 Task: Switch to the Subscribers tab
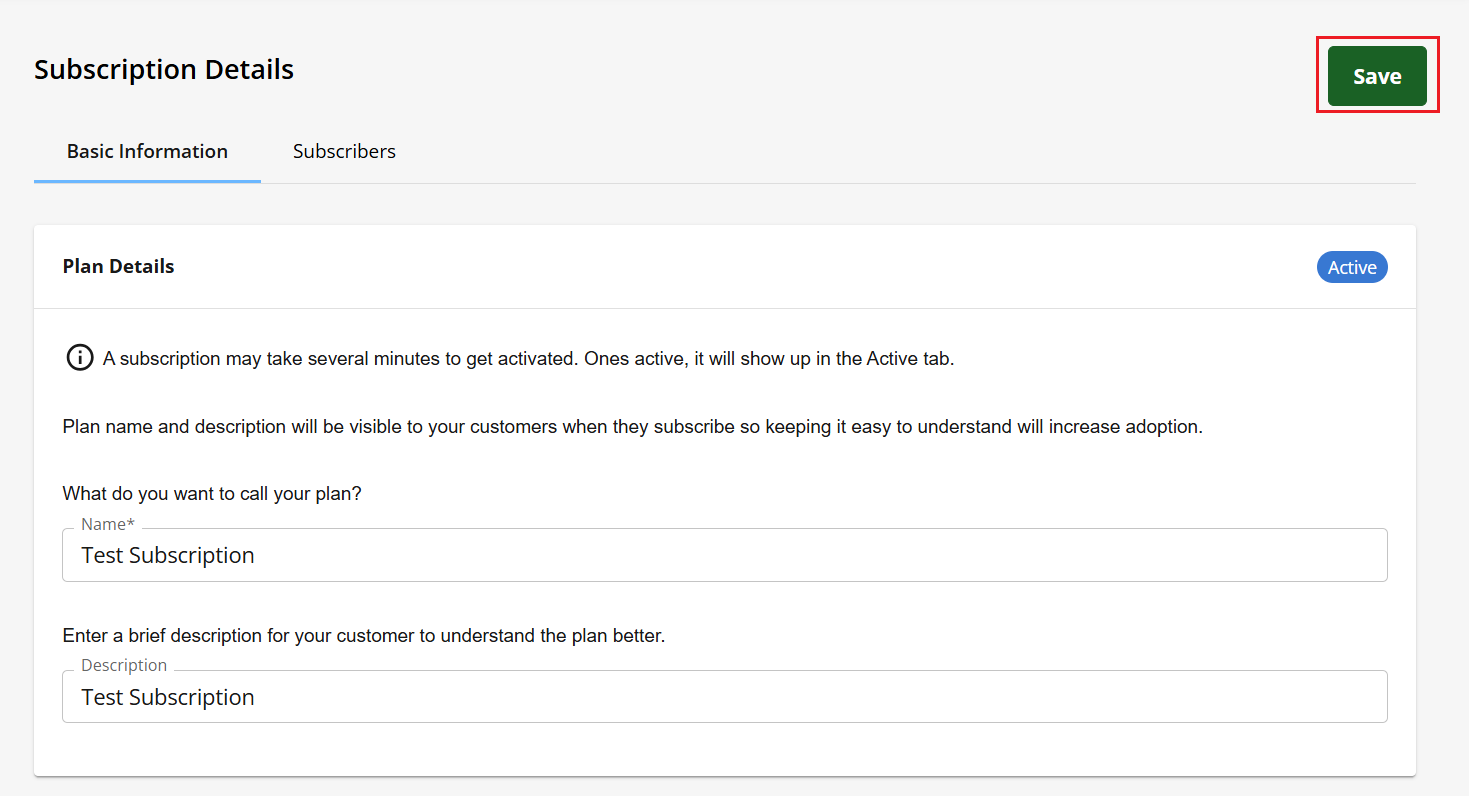pos(344,152)
